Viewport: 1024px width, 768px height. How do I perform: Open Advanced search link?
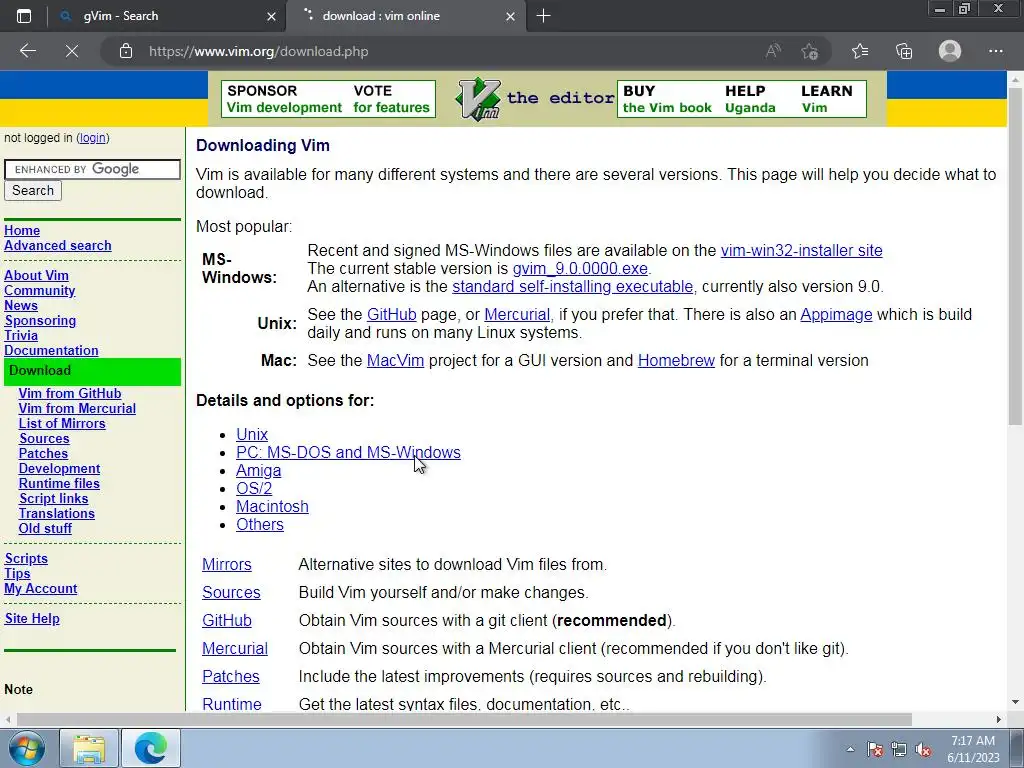point(57,246)
